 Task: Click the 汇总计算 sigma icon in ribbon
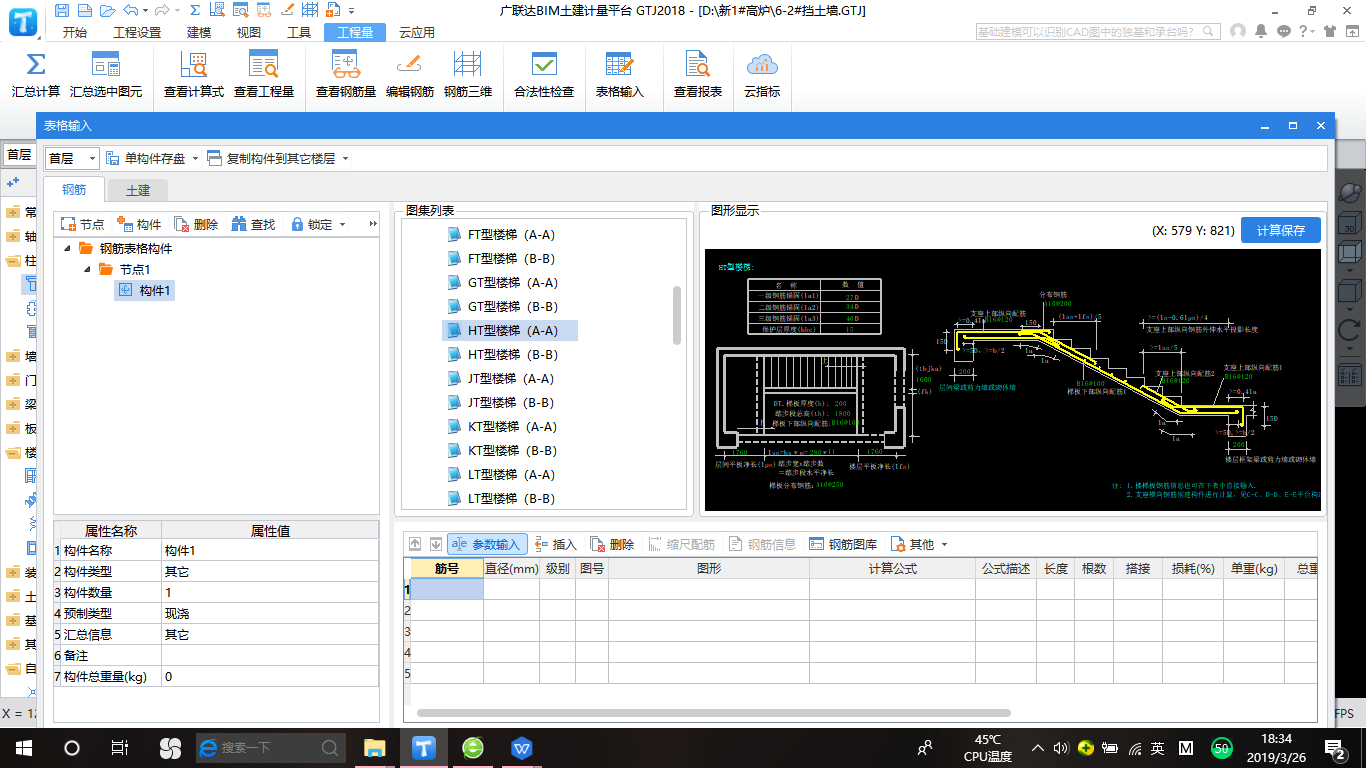point(36,75)
